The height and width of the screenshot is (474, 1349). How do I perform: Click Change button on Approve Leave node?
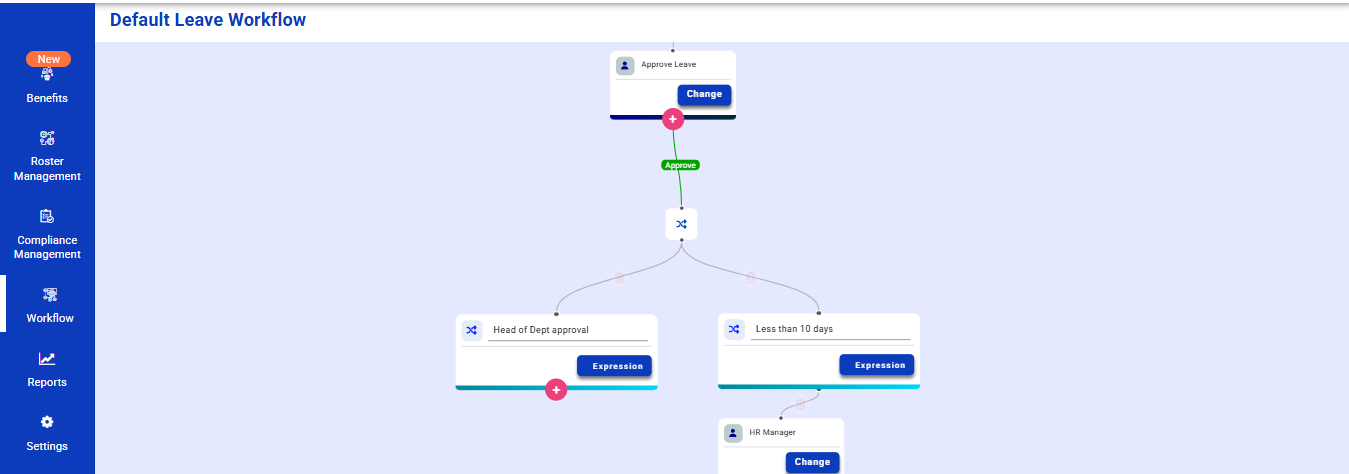tap(704, 94)
